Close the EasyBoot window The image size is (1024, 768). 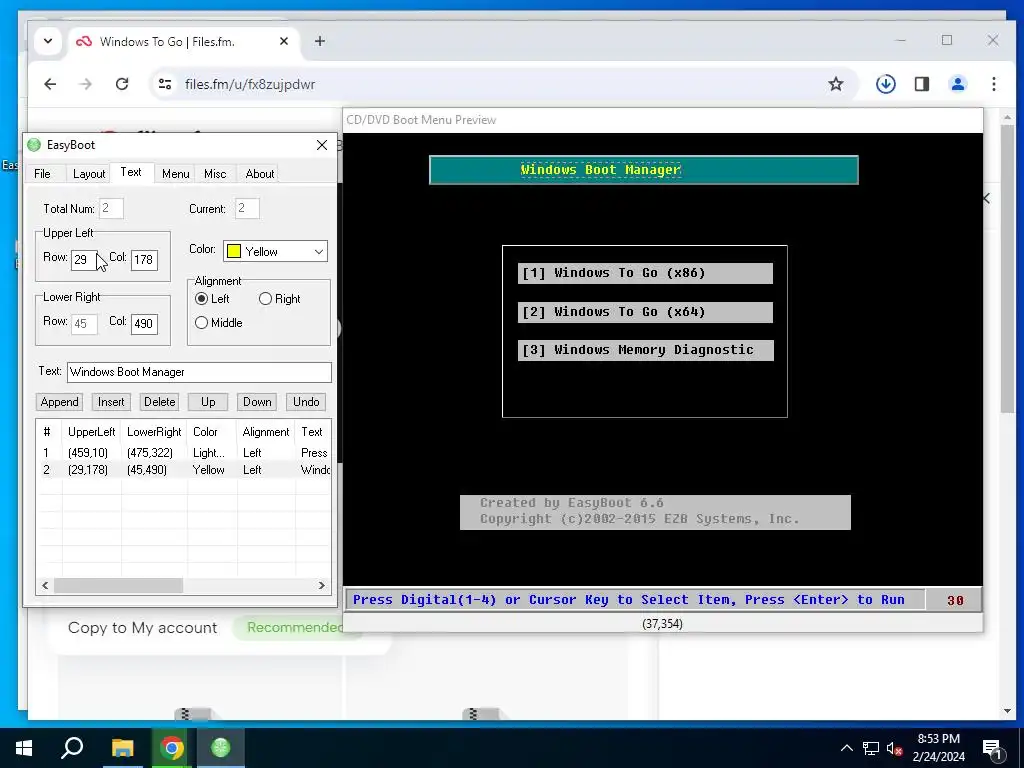[322, 145]
